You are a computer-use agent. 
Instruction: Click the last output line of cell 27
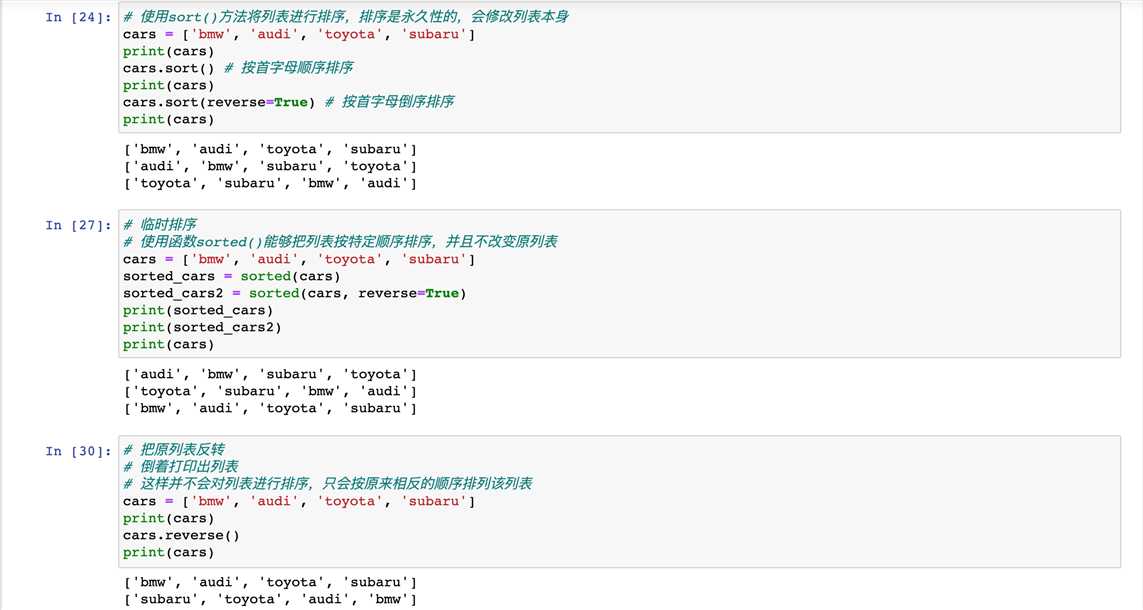pos(269,408)
